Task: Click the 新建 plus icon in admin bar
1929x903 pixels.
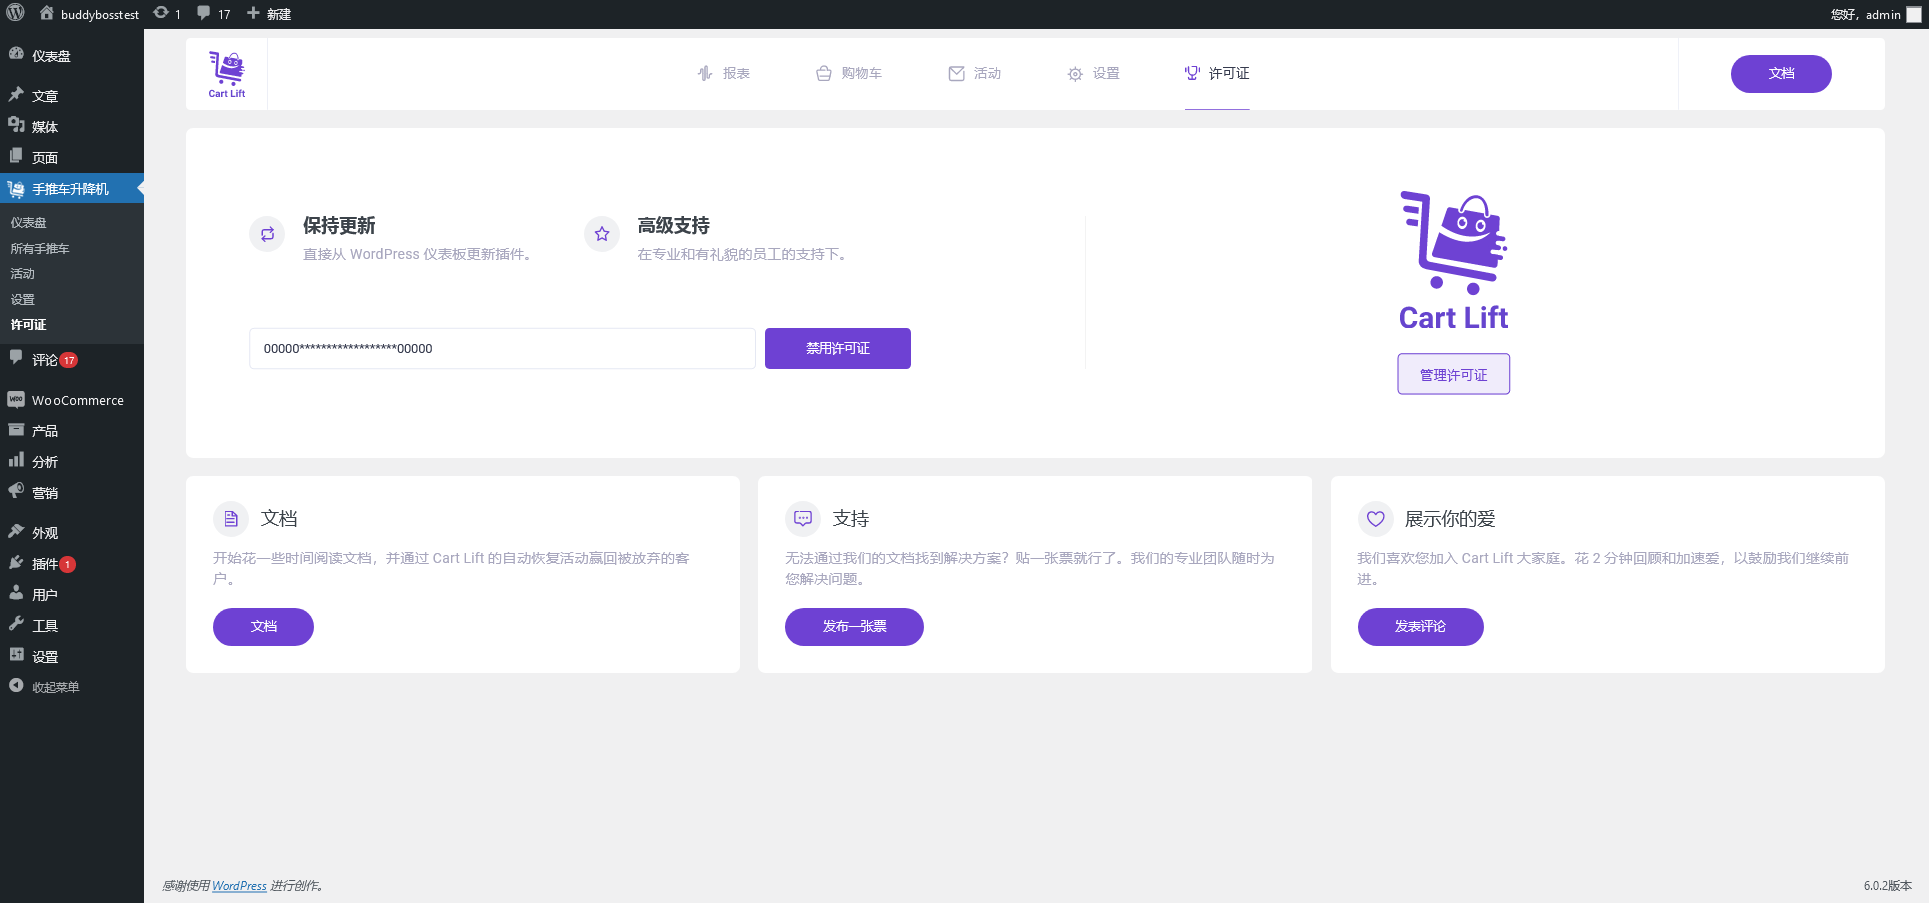Action: point(253,14)
